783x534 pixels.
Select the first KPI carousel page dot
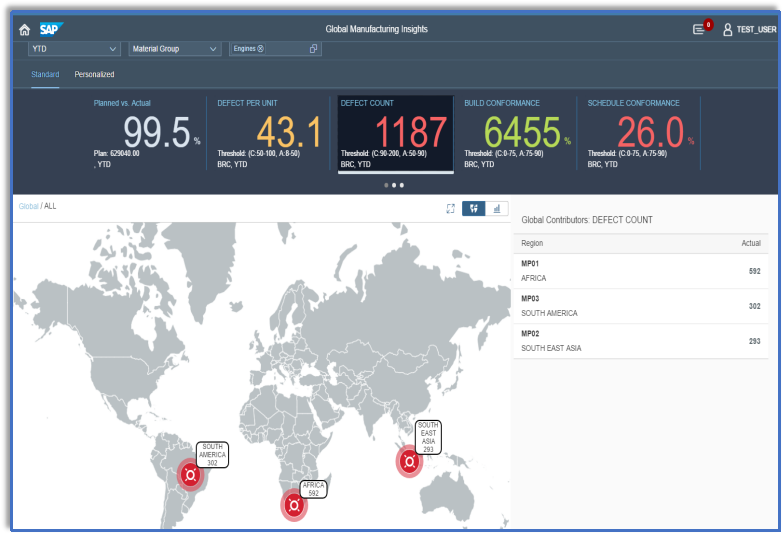pos(386,185)
